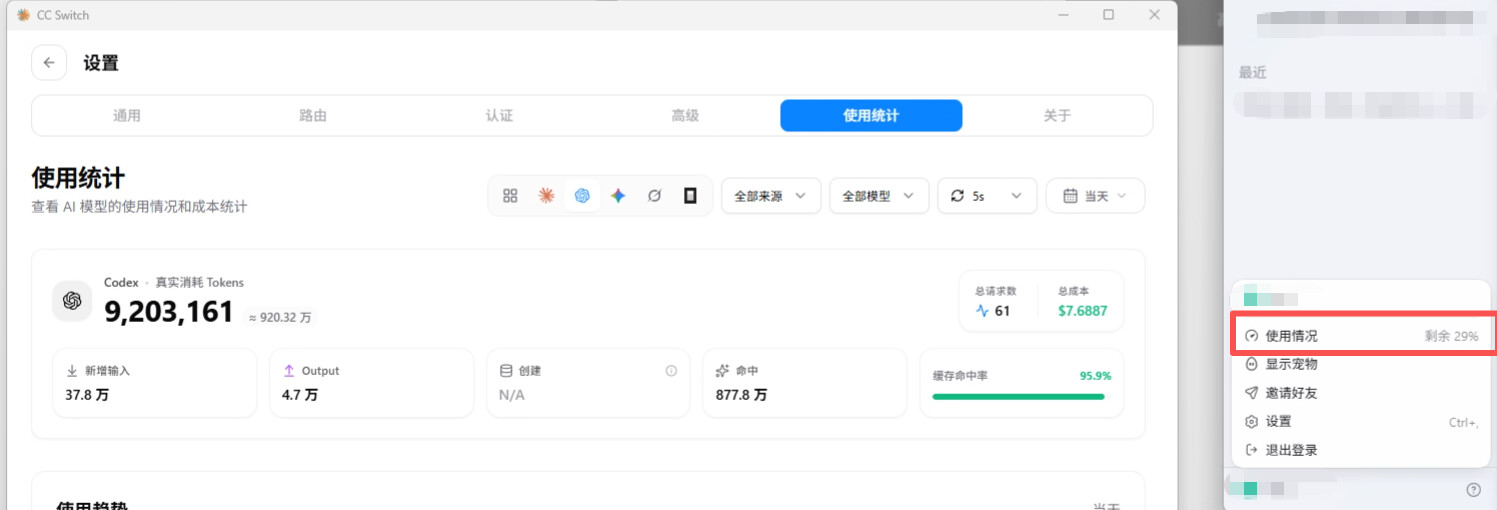
Task: Select the black square app filter icon
Action: point(690,196)
